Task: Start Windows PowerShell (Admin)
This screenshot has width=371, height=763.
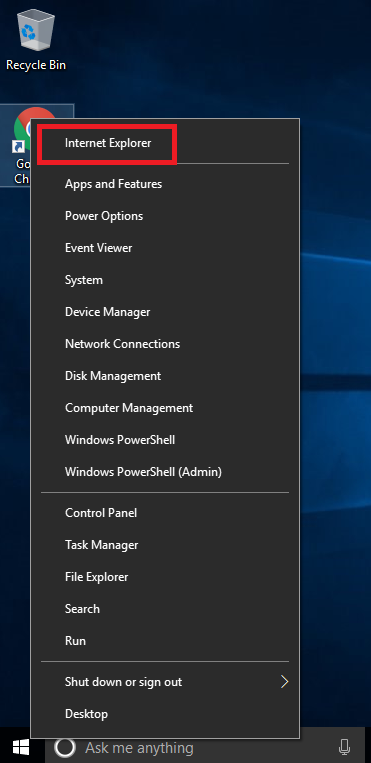Action: click(165, 472)
